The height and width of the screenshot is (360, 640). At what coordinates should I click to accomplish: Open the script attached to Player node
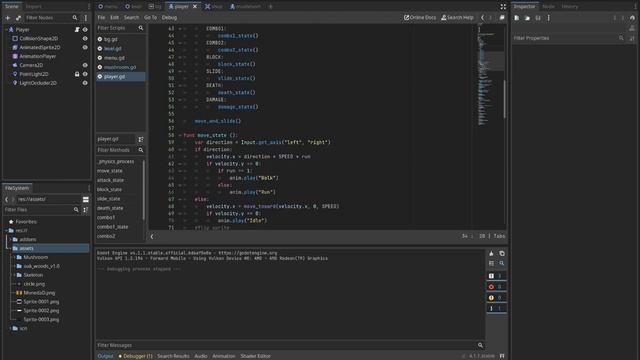[77, 30]
